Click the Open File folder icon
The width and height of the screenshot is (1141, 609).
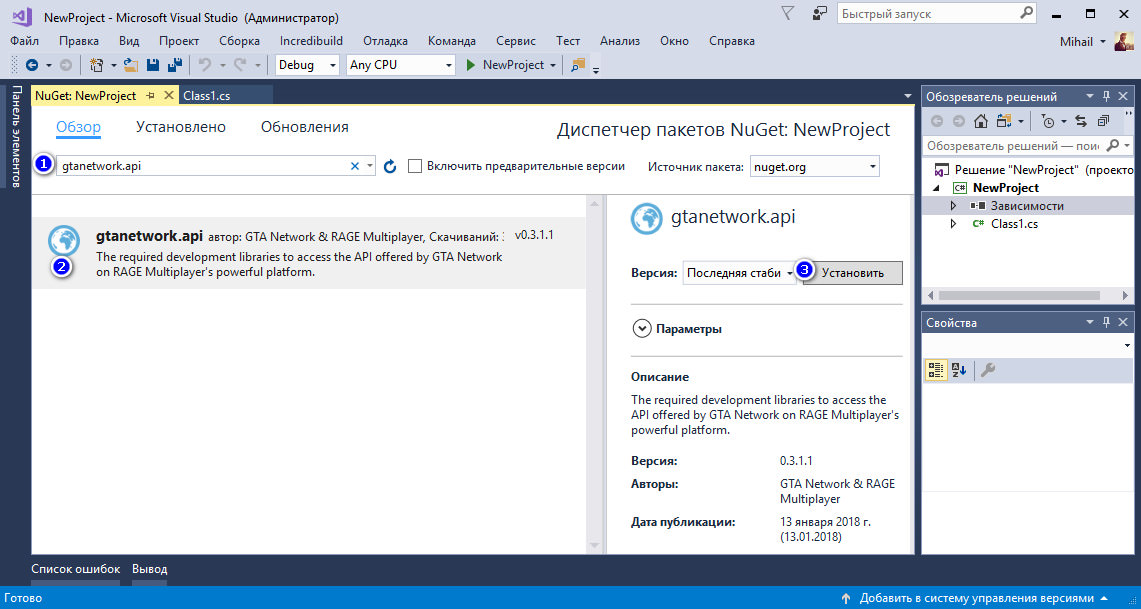131,65
